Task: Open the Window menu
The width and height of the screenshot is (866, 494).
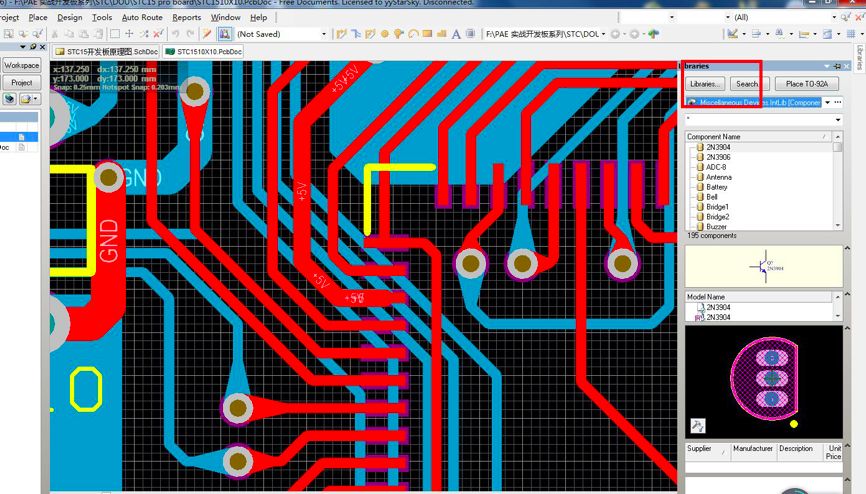Action: [x=225, y=17]
